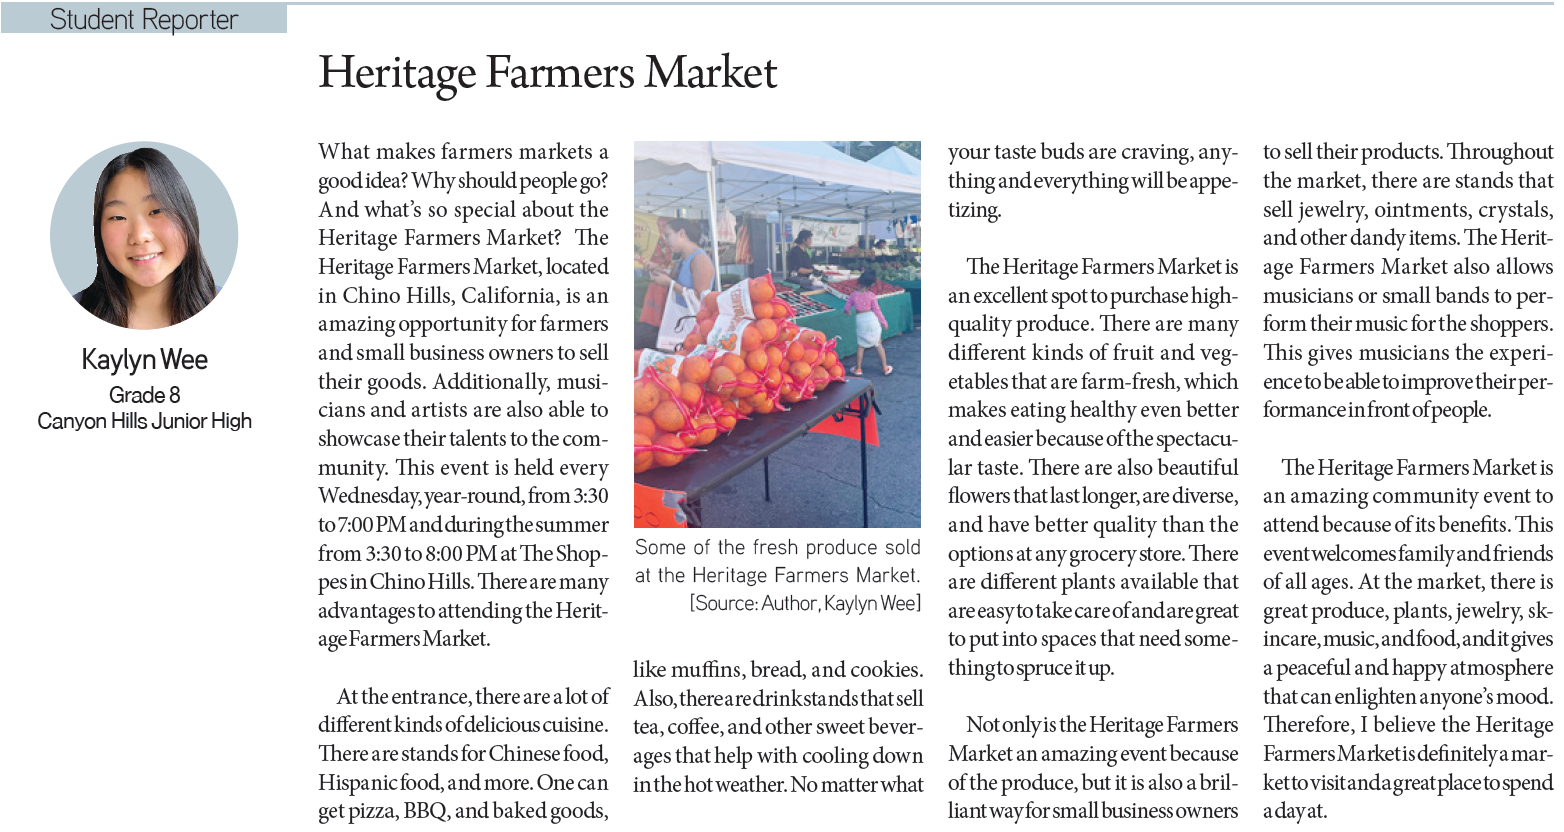Click the Heritage Farmers Market headline

pyautogui.click(x=547, y=74)
